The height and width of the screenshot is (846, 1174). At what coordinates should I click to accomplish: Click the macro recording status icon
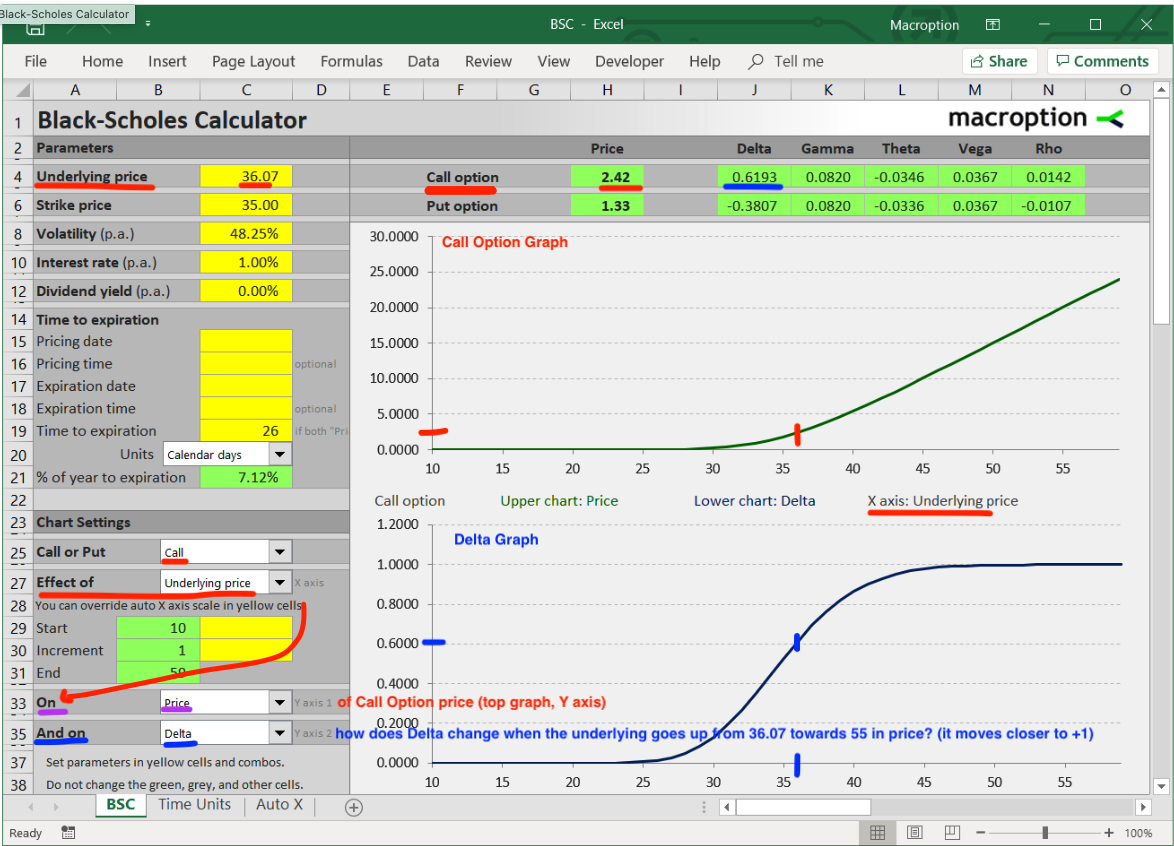(68, 833)
